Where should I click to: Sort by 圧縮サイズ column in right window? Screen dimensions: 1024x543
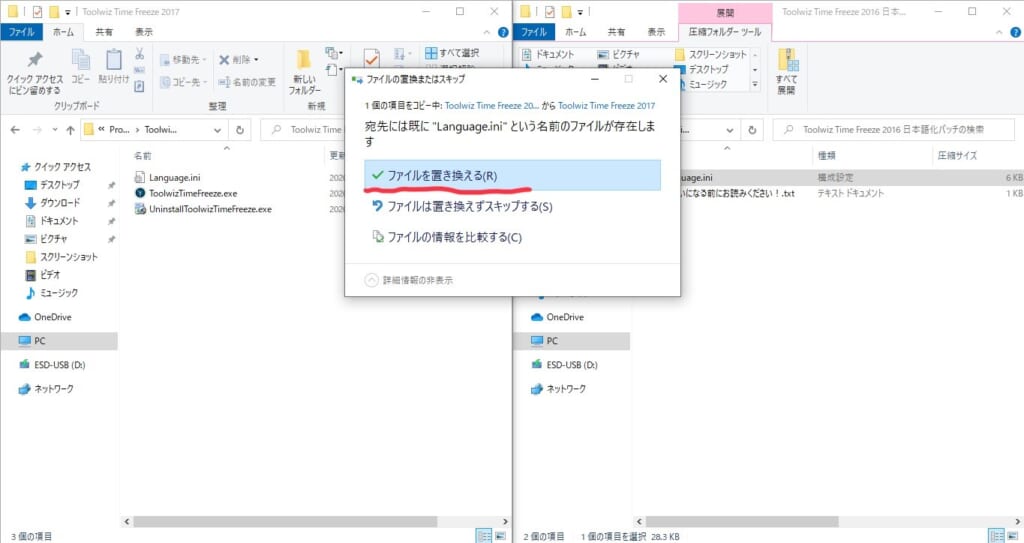pyautogui.click(x=957, y=156)
